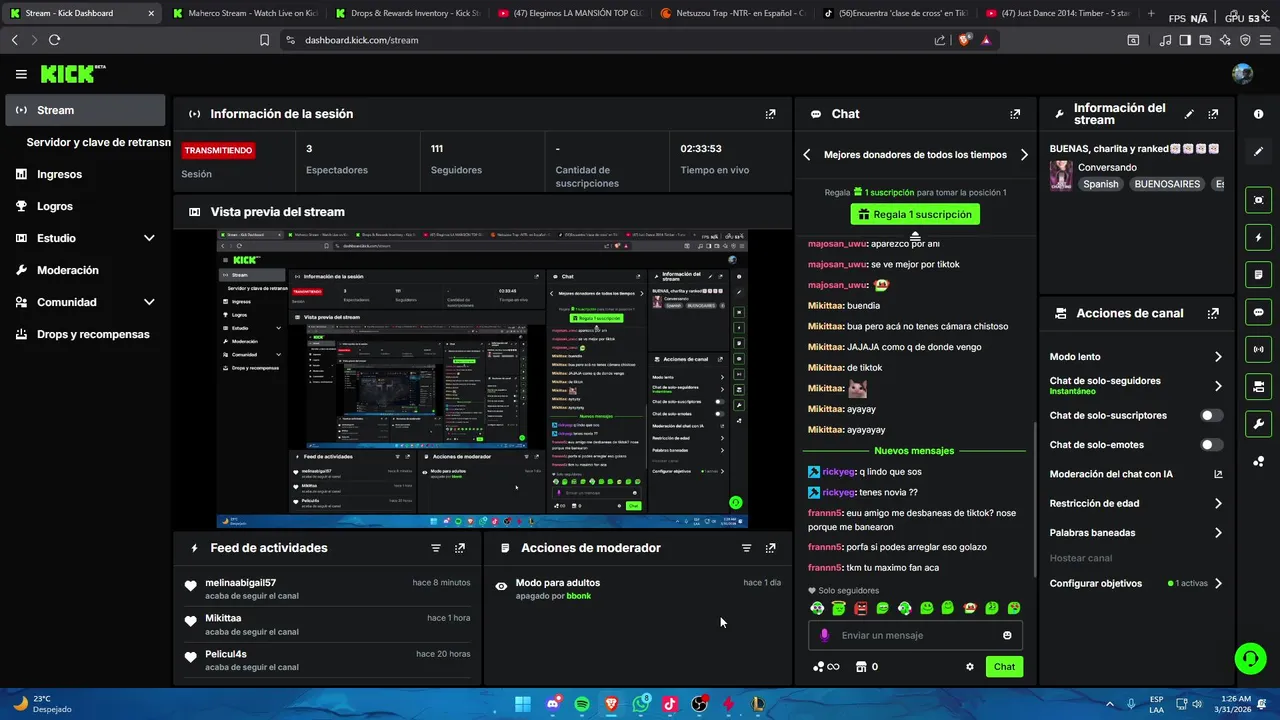Pop out the Información de la sesión panel
1280x720 pixels.
click(770, 114)
